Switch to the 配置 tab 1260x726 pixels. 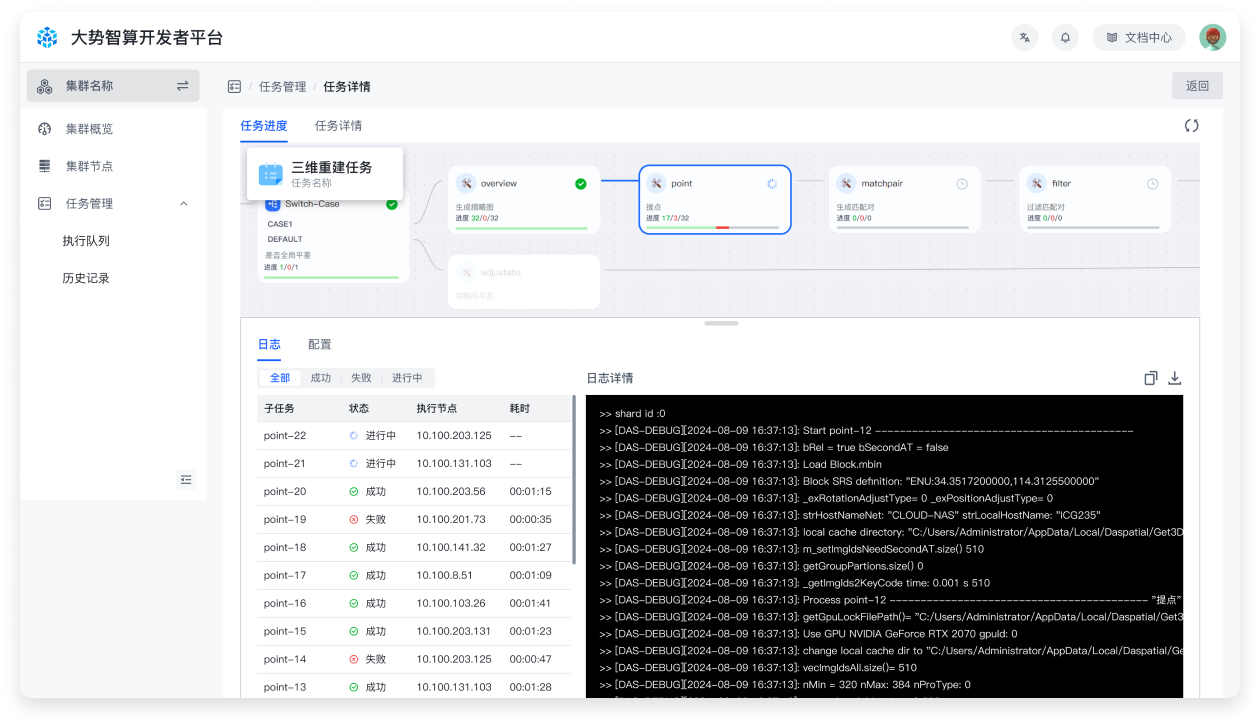click(320, 345)
